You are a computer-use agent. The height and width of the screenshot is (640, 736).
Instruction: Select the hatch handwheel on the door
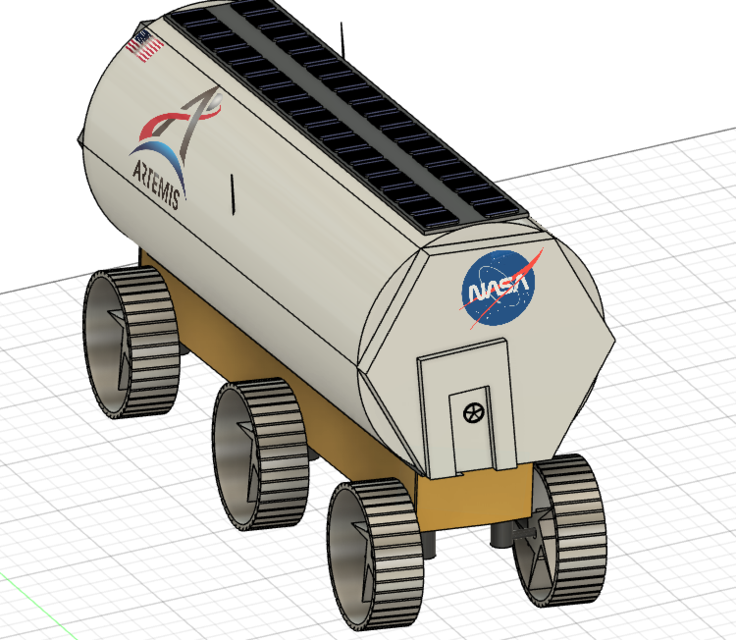pyautogui.click(x=473, y=413)
